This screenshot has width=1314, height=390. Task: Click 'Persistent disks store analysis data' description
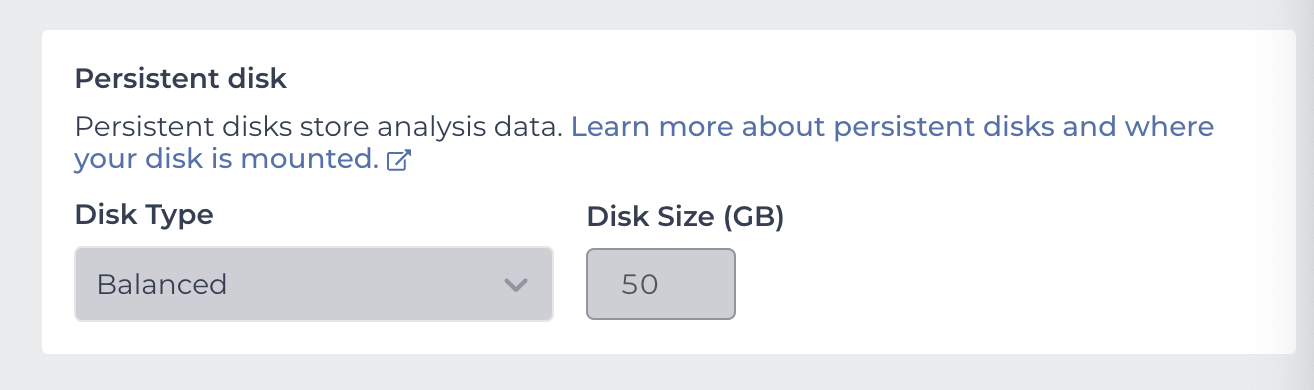319,128
